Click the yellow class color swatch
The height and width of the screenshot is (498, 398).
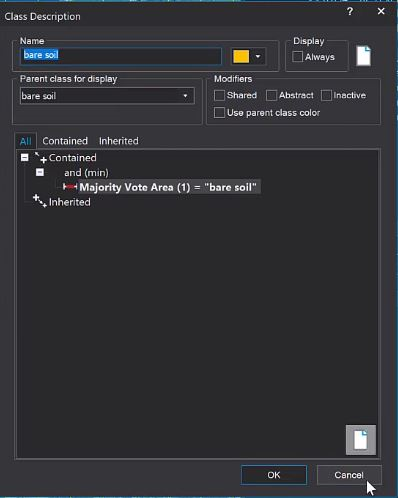241,56
